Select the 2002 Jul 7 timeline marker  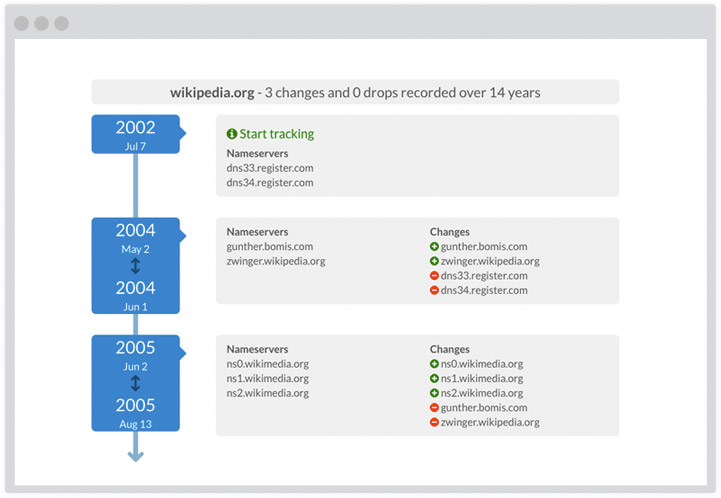[x=138, y=134]
